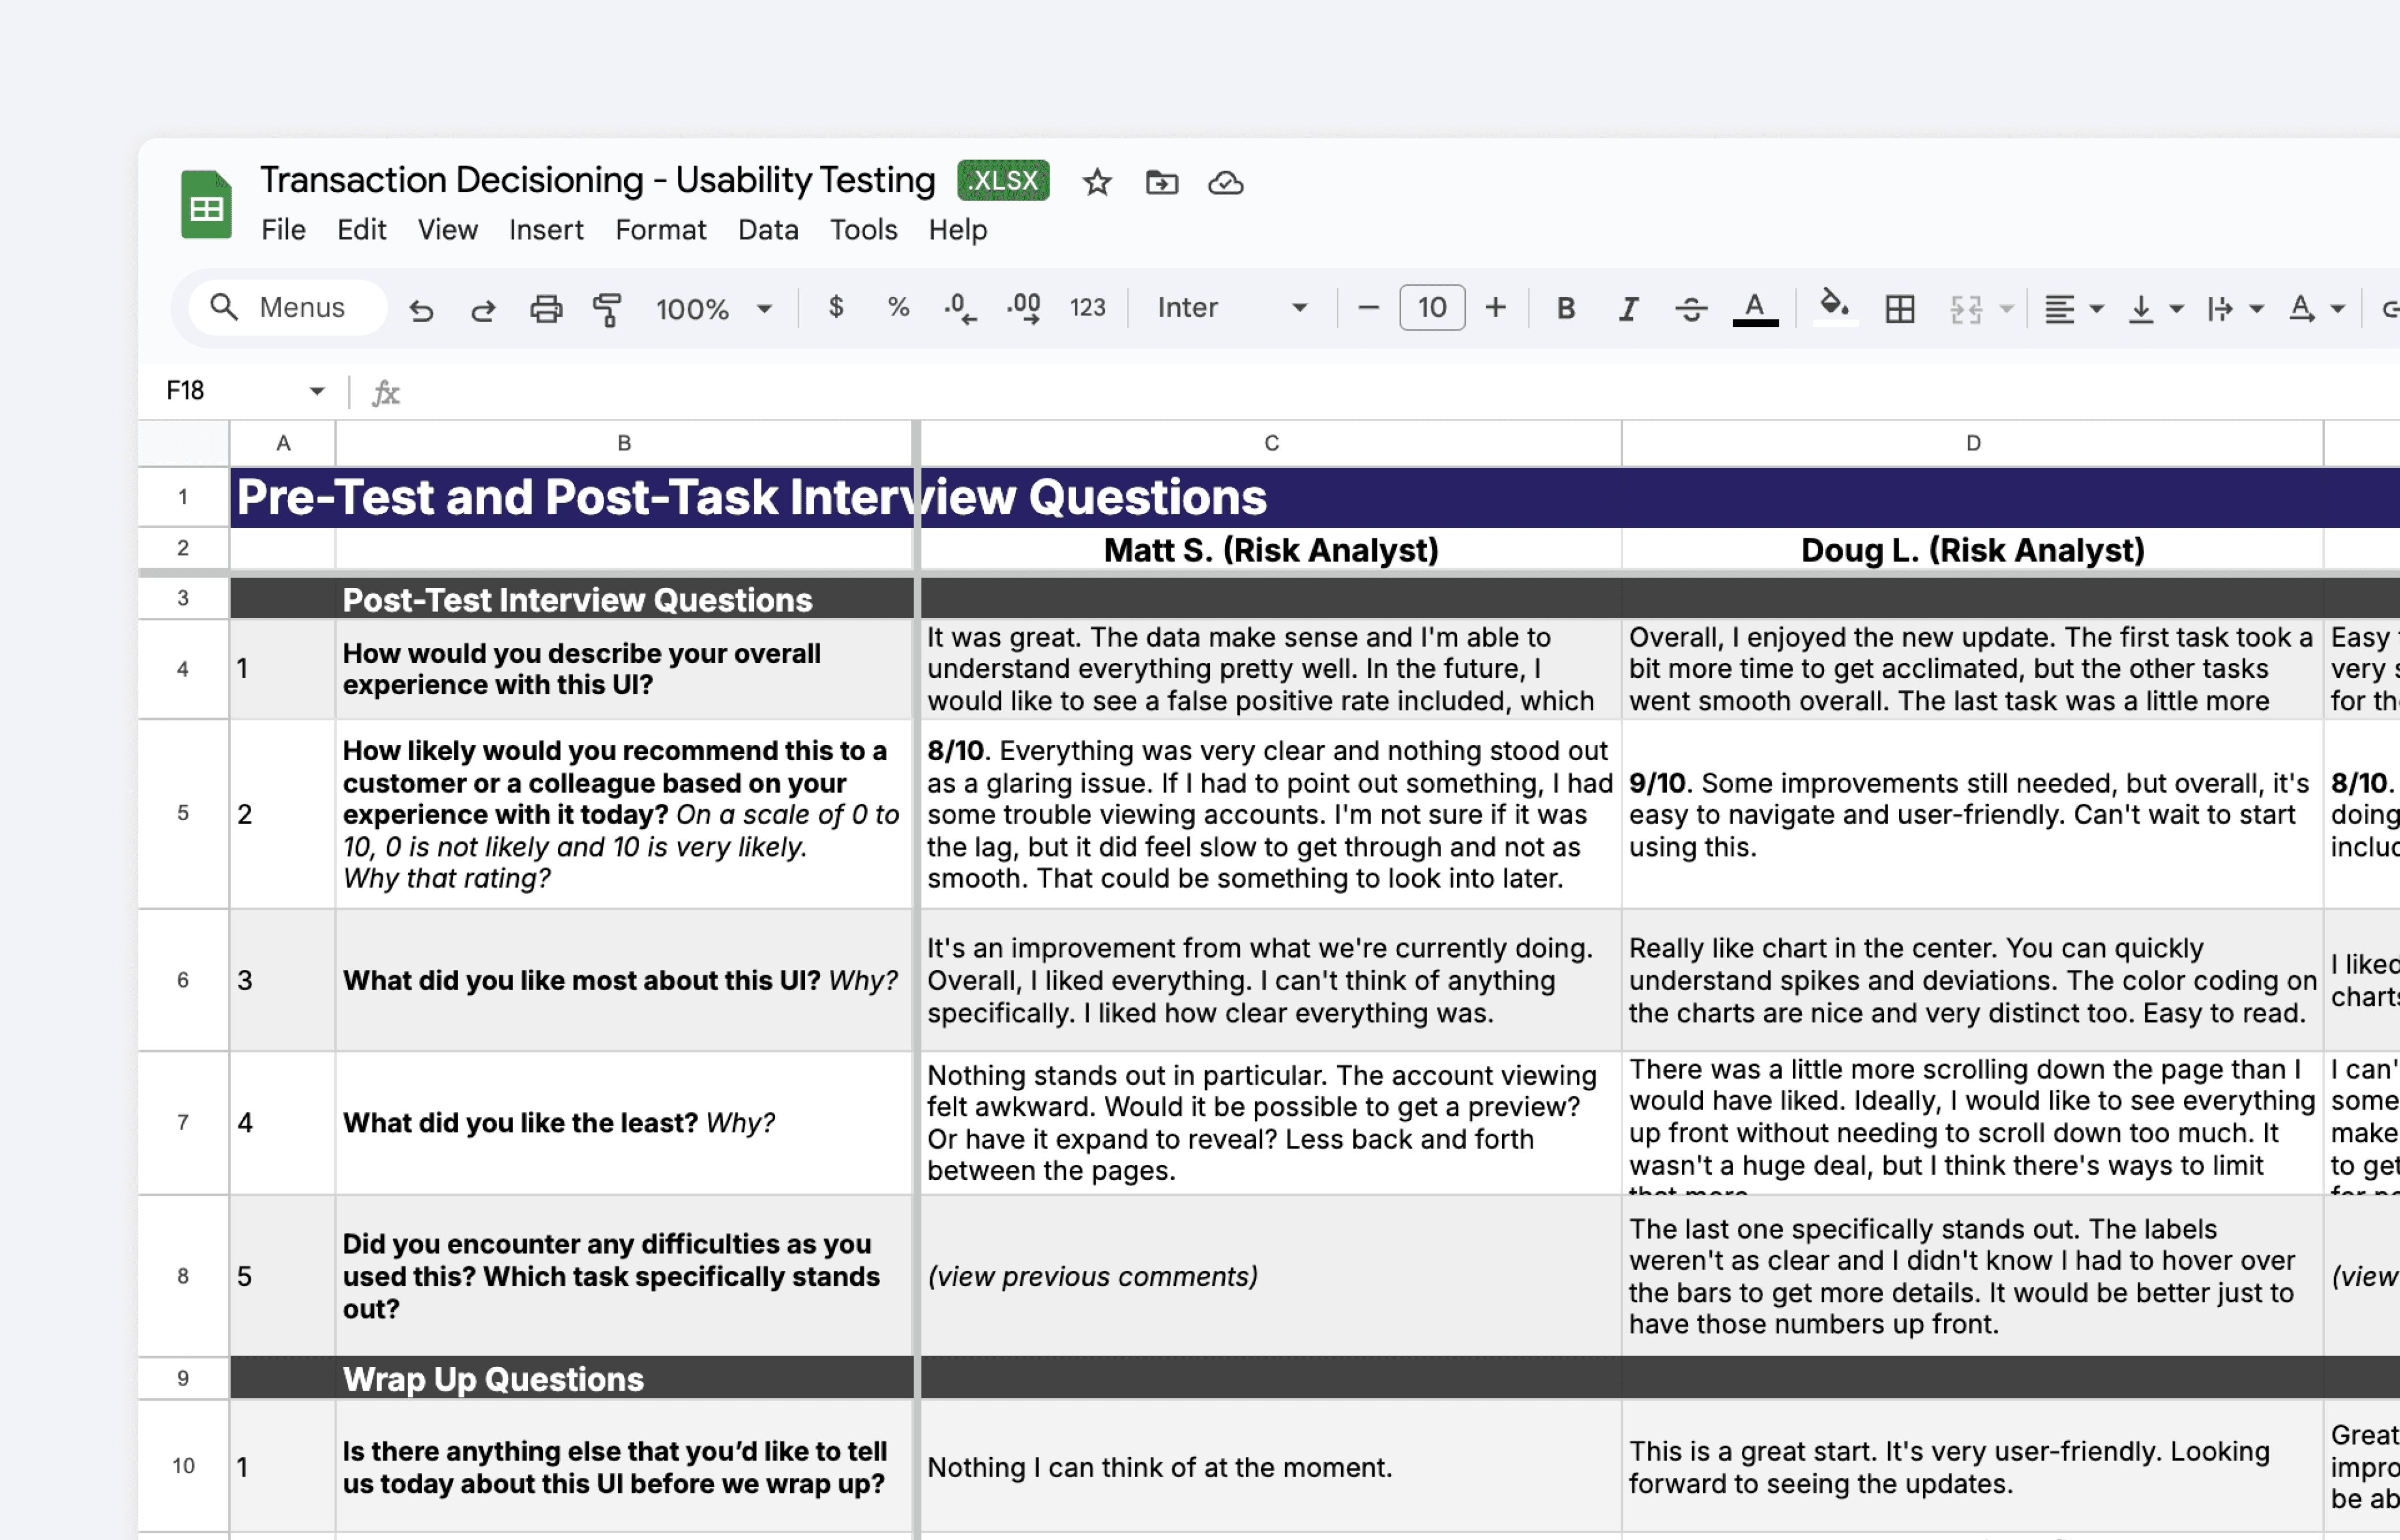The width and height of the screenshot is (2400, 1540).
Task: Open the text color picker
Action: 1755,309
